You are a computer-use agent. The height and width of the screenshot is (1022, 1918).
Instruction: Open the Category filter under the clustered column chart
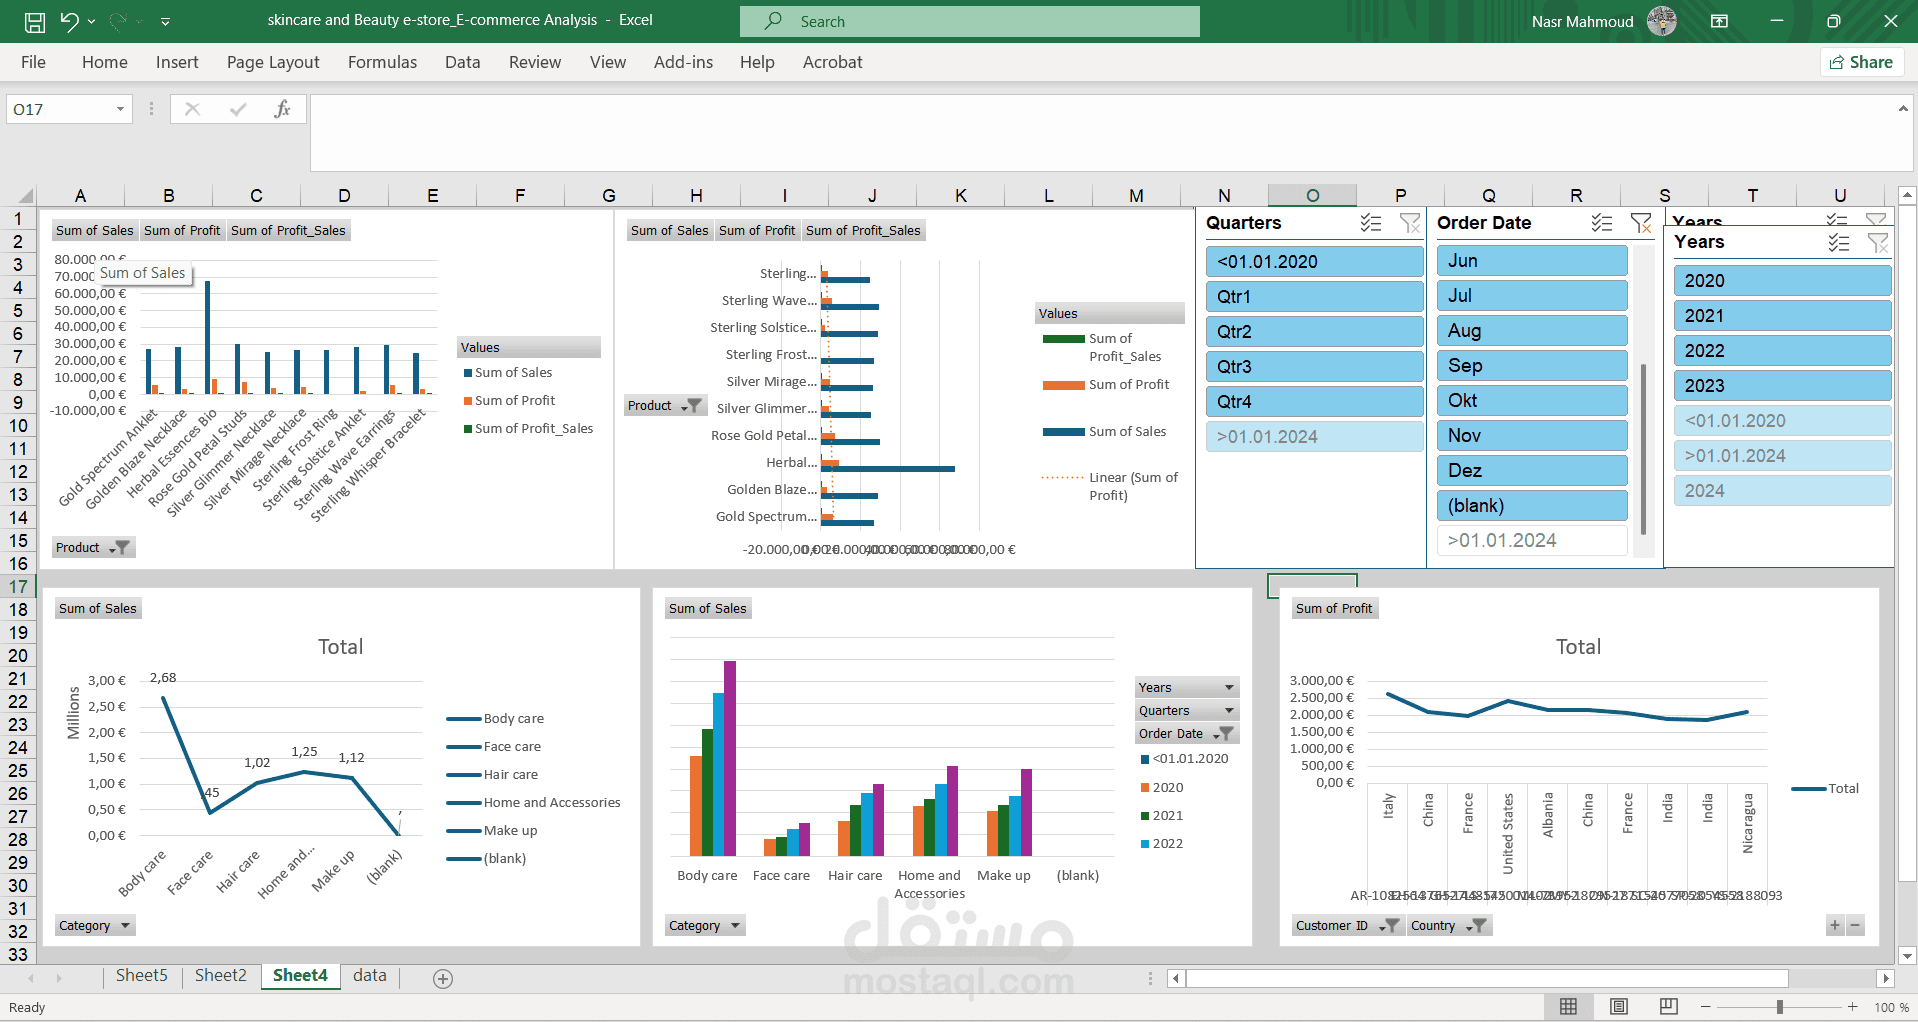[705, 925]
